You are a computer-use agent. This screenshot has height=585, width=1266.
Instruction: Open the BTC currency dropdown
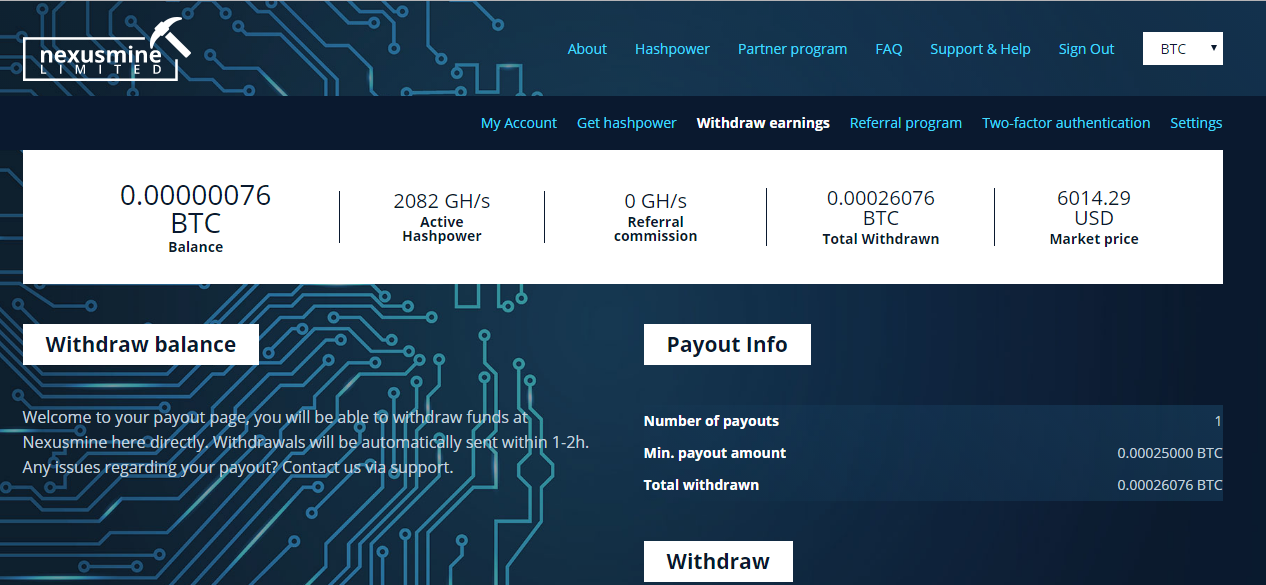tap(1182, 49)
